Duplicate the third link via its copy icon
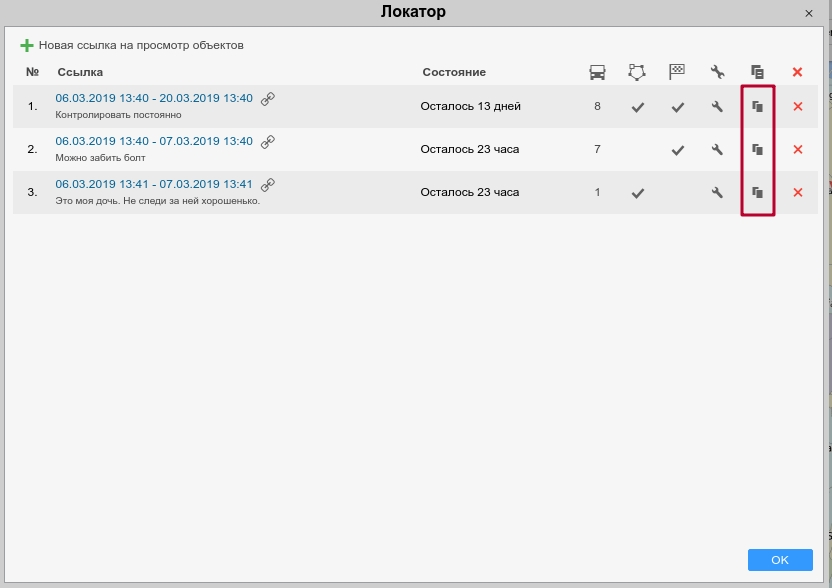The image size is (832, 588). (x=757, y=192)
